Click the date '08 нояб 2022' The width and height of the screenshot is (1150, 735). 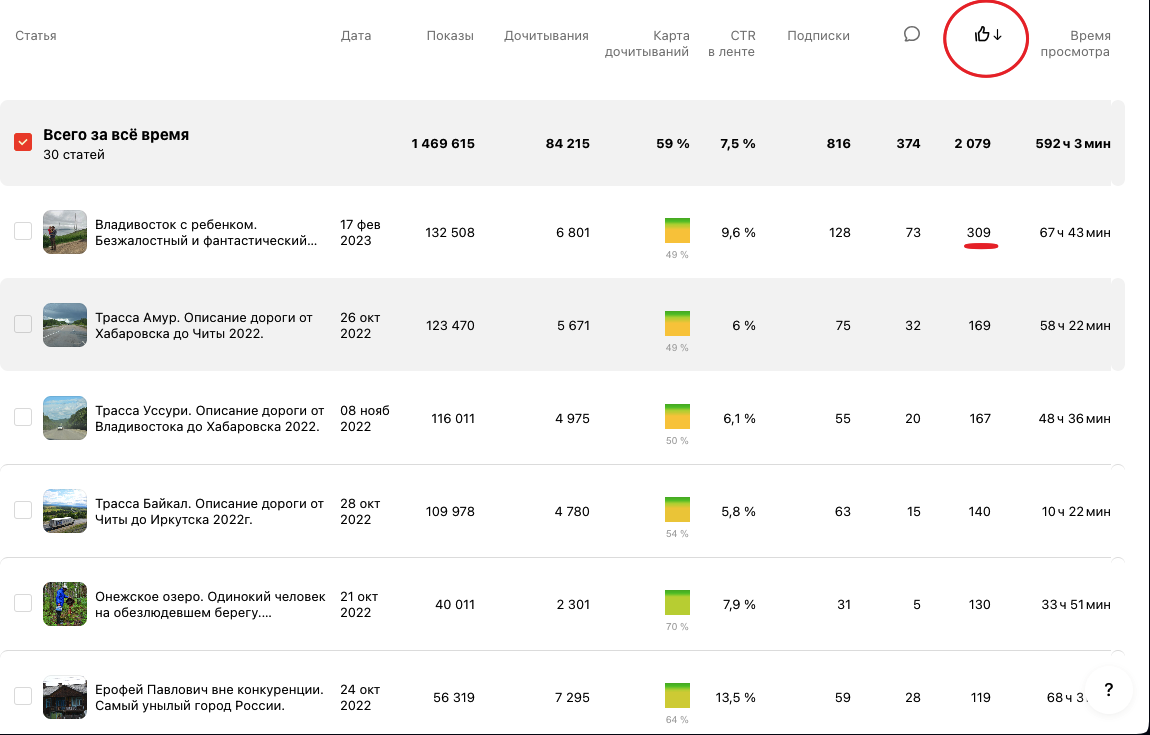pos(365,418)
